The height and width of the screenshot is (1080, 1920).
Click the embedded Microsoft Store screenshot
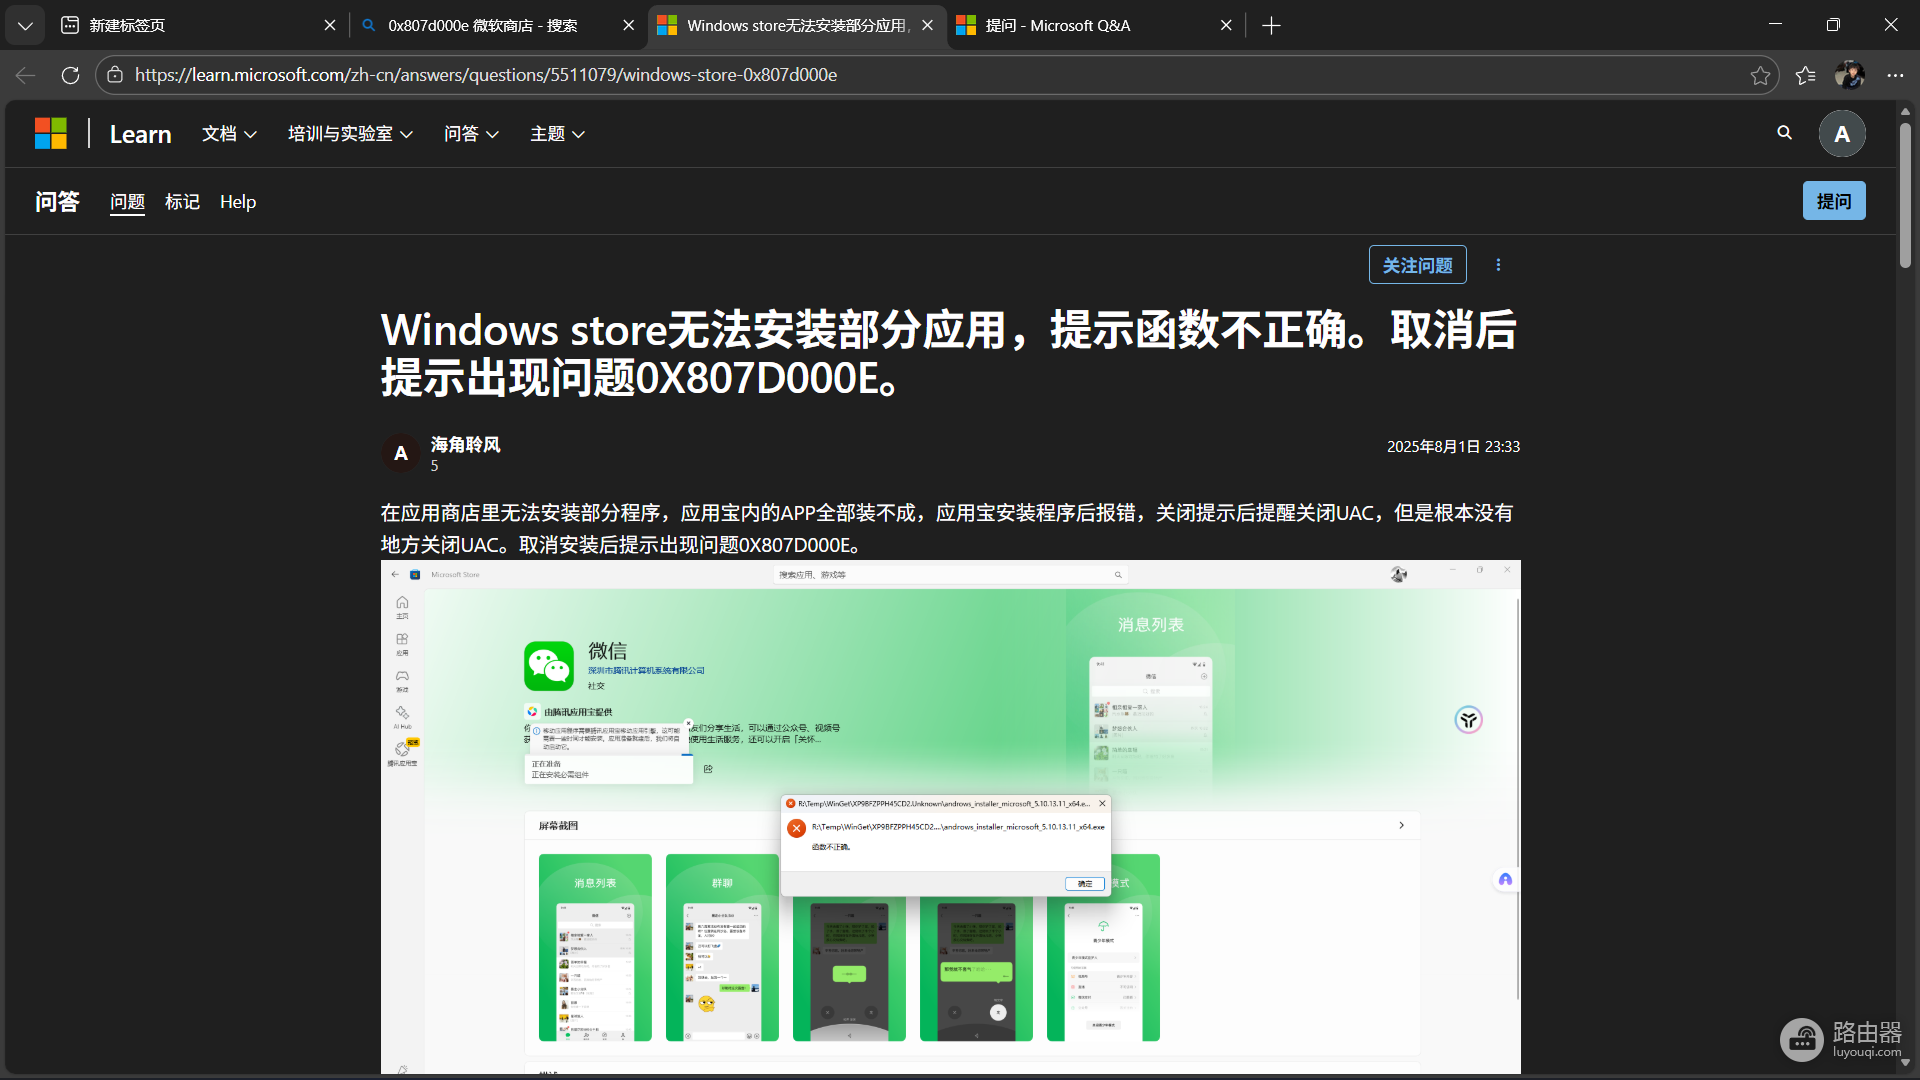coord(950,816)
